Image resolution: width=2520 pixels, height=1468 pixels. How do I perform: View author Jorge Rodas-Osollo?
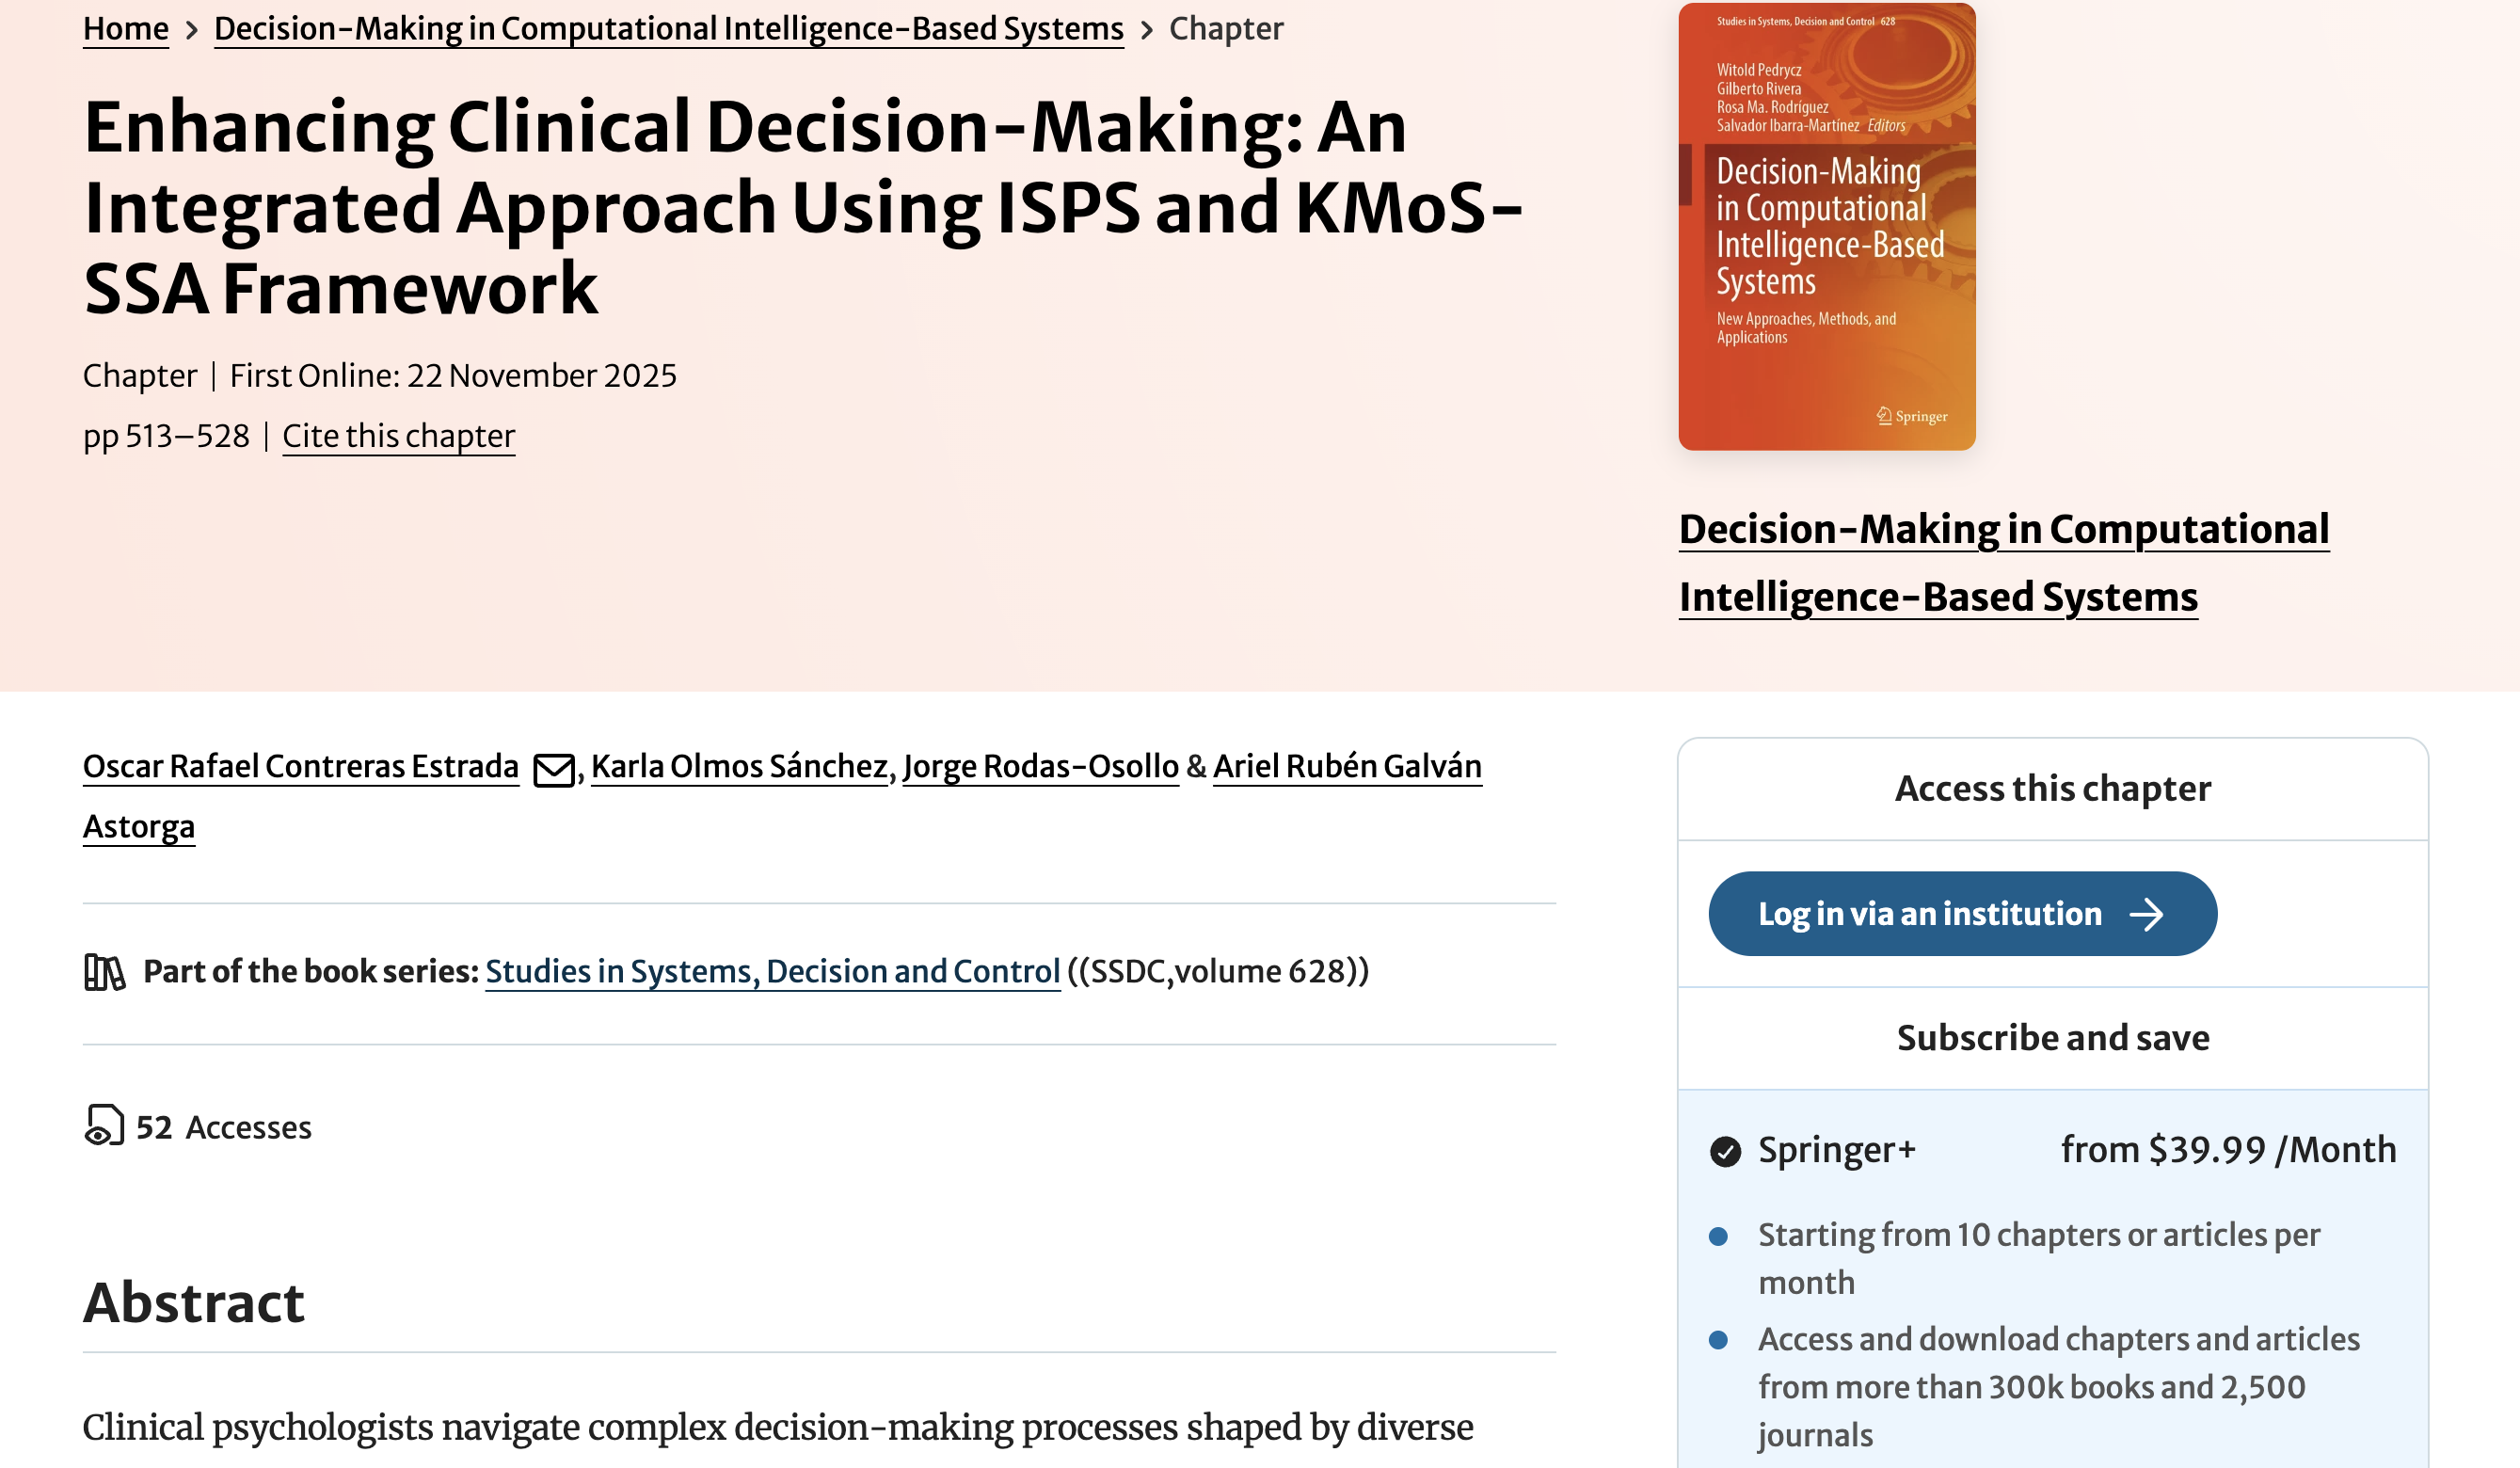click(1040, 767)
